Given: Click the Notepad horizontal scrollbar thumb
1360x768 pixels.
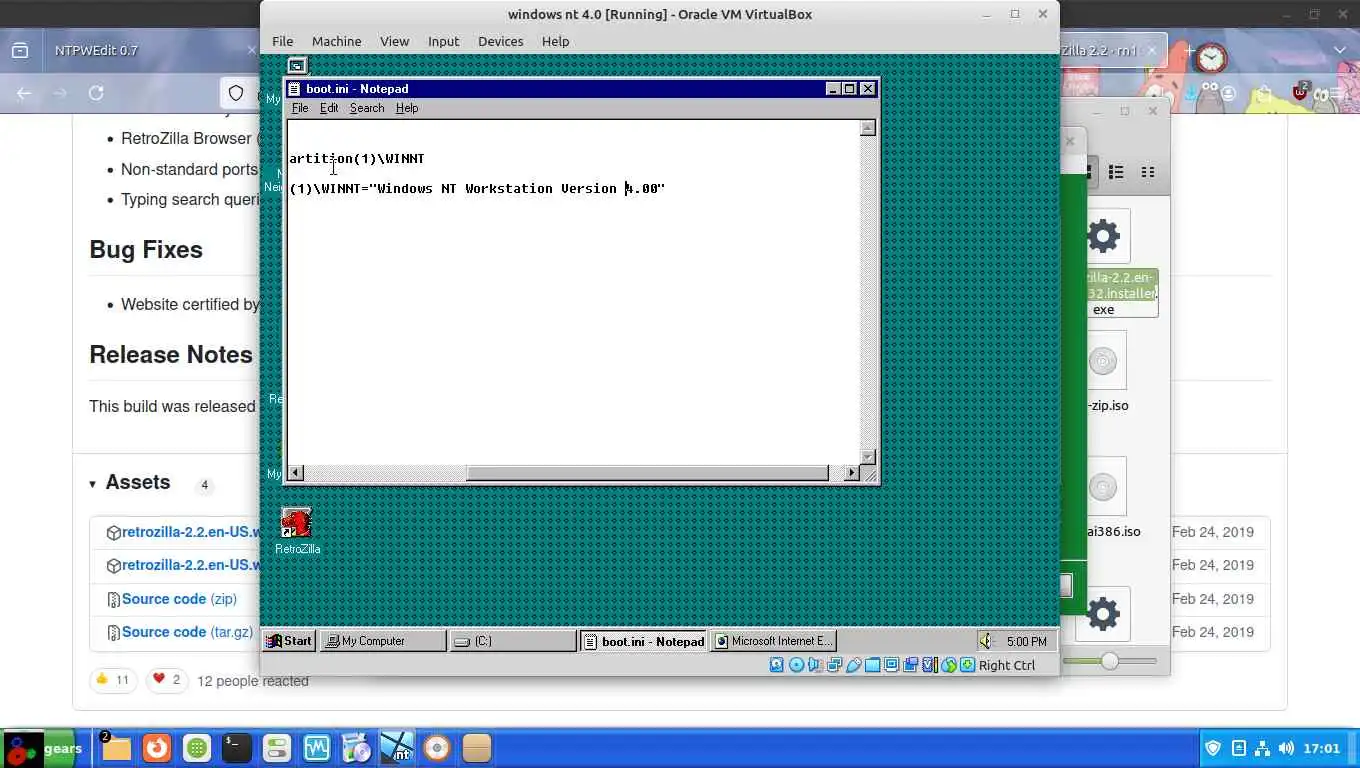Looking at the screenshot, I should click(647, 473).
